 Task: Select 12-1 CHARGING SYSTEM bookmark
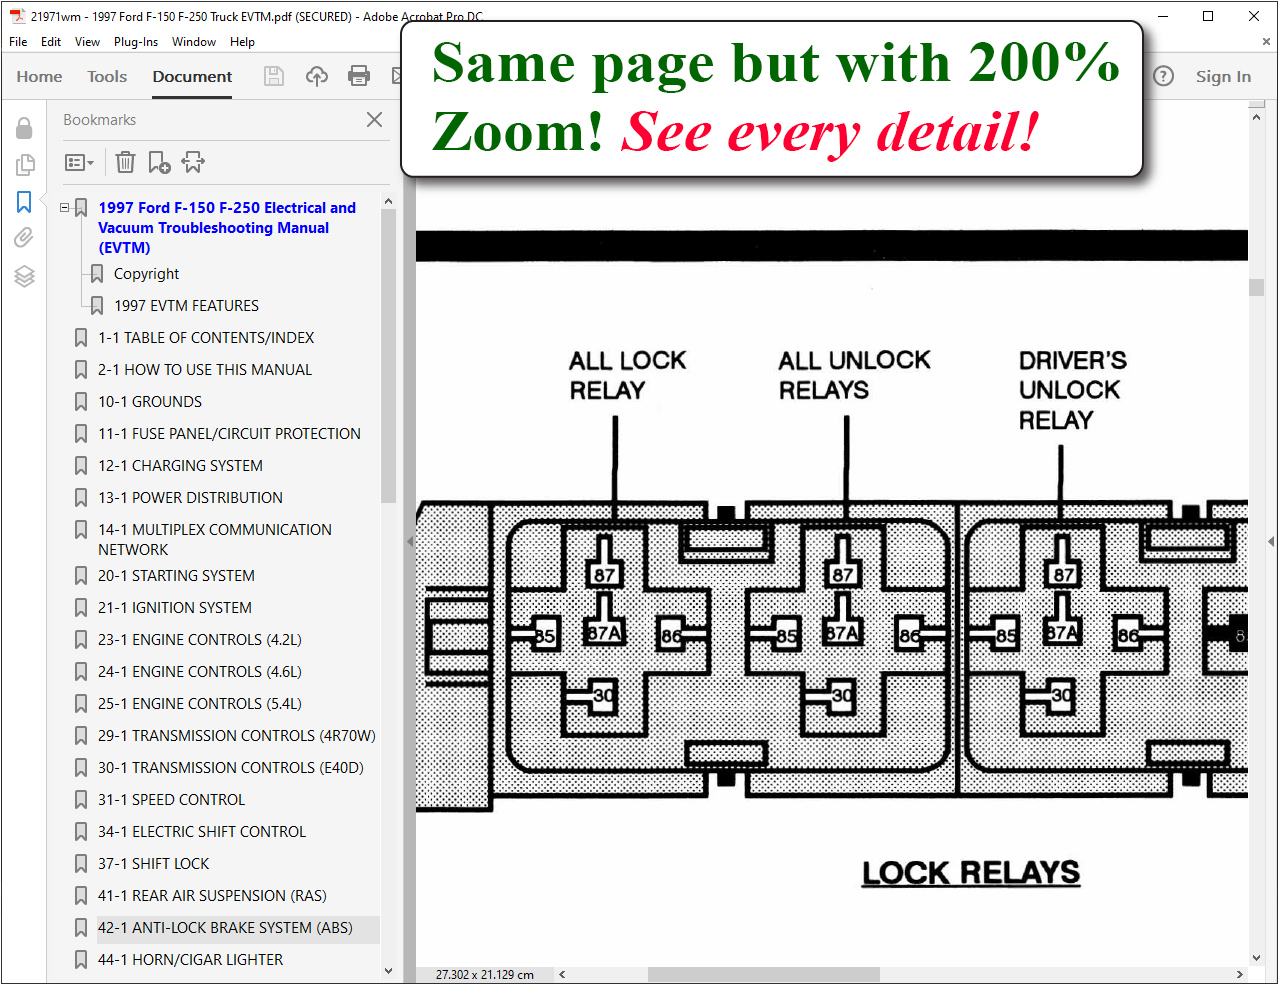pyautogui.click(x=180, y=466)
